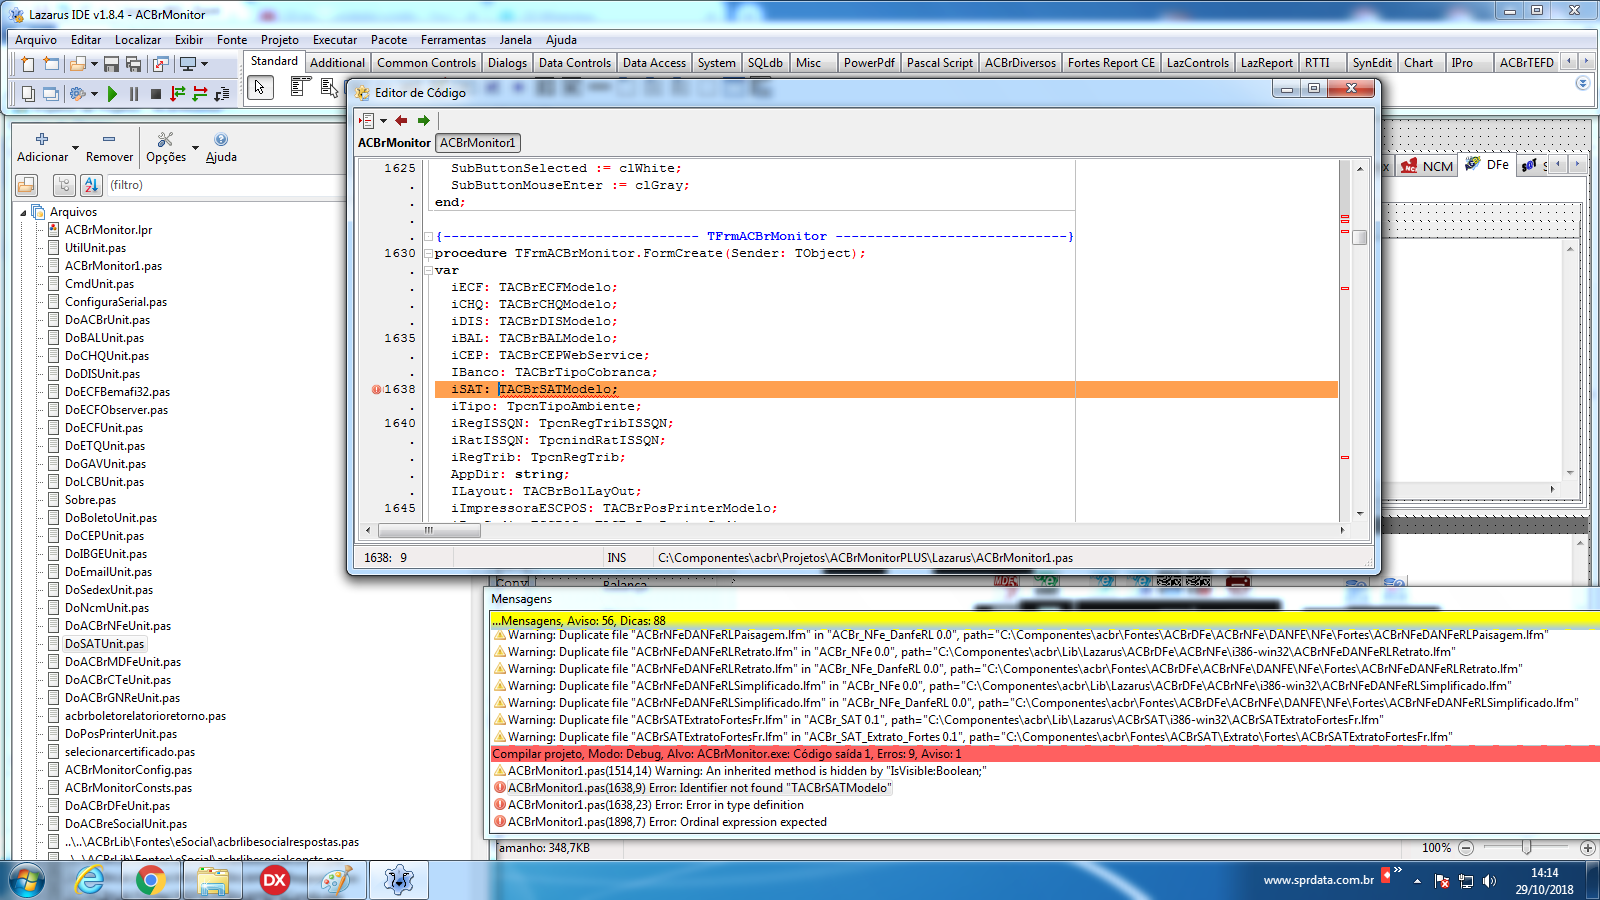Open the Adicionar dropdown arrow
Screen dimensions: 1600x900
tap(75, 147)
